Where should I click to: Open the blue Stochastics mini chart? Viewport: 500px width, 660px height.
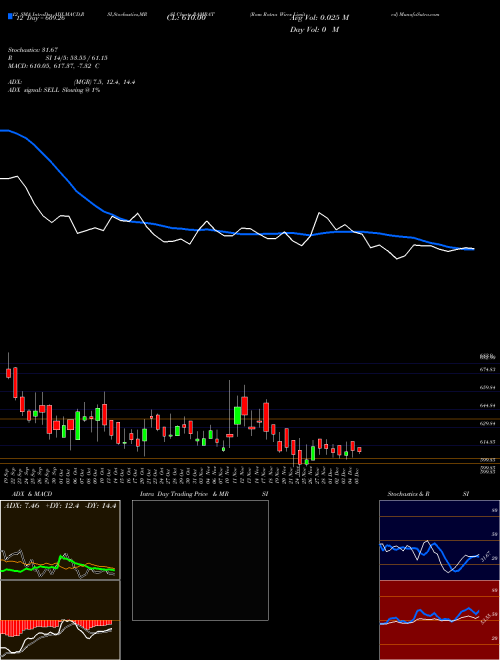439,540
